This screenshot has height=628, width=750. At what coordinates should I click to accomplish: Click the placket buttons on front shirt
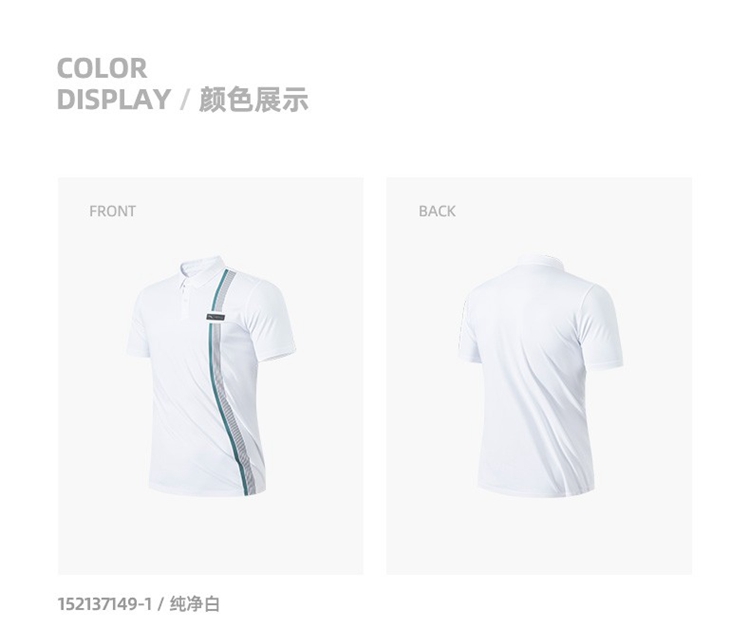tap(184, 299)
